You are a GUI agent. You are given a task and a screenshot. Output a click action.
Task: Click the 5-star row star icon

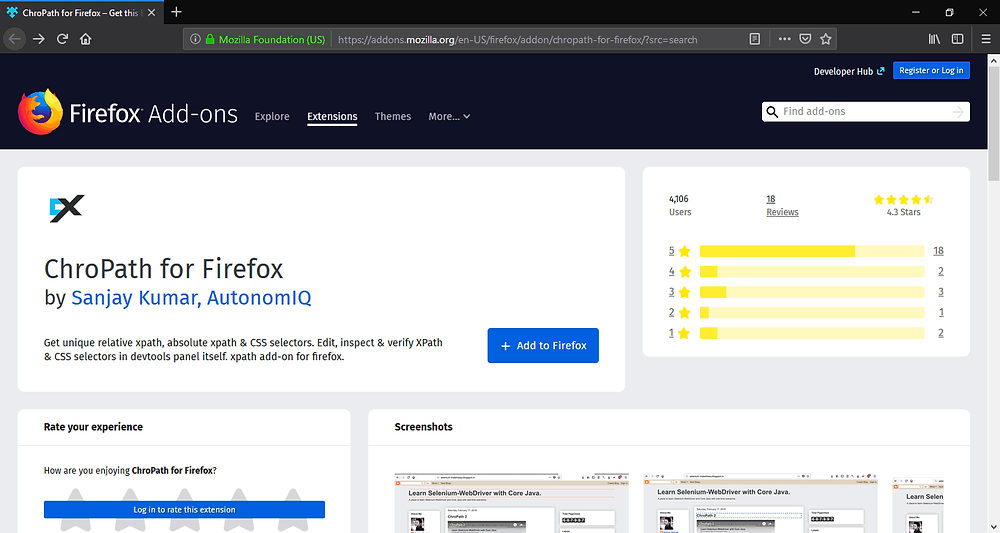pos(685,251)
